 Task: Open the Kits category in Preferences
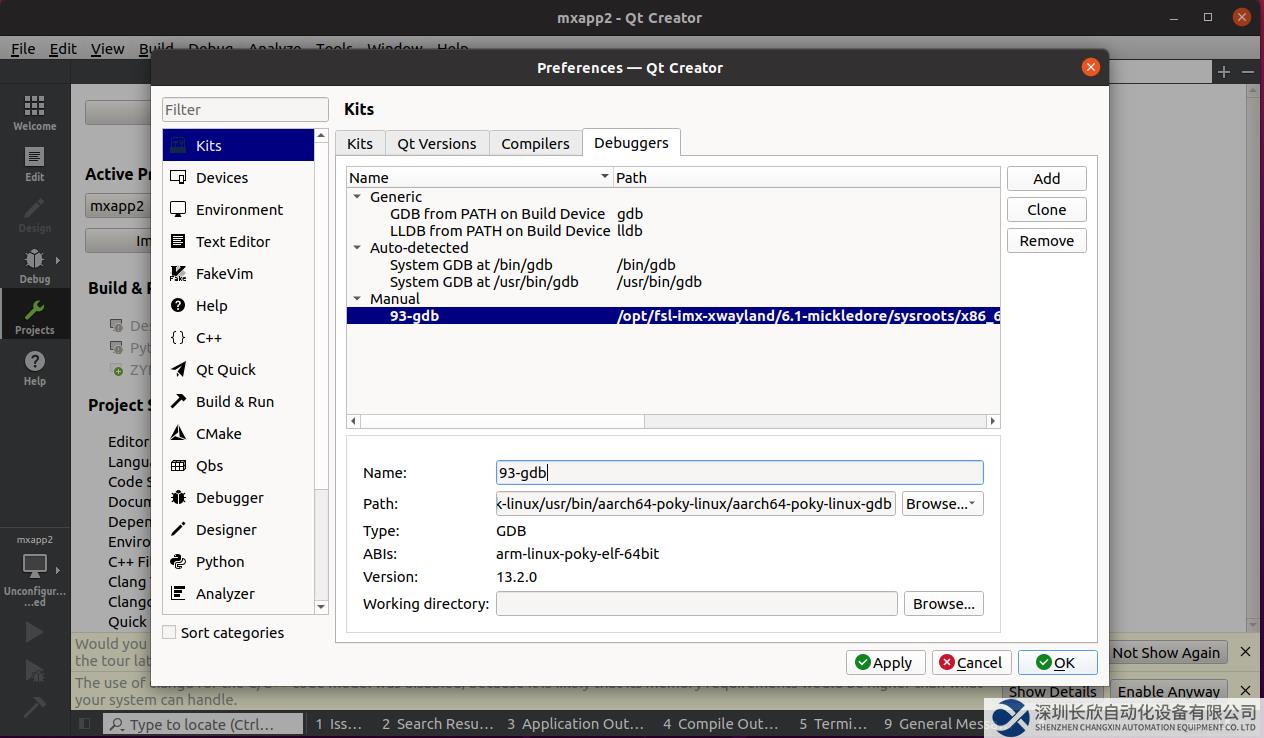pyautogui.click(x=238, y=145)
